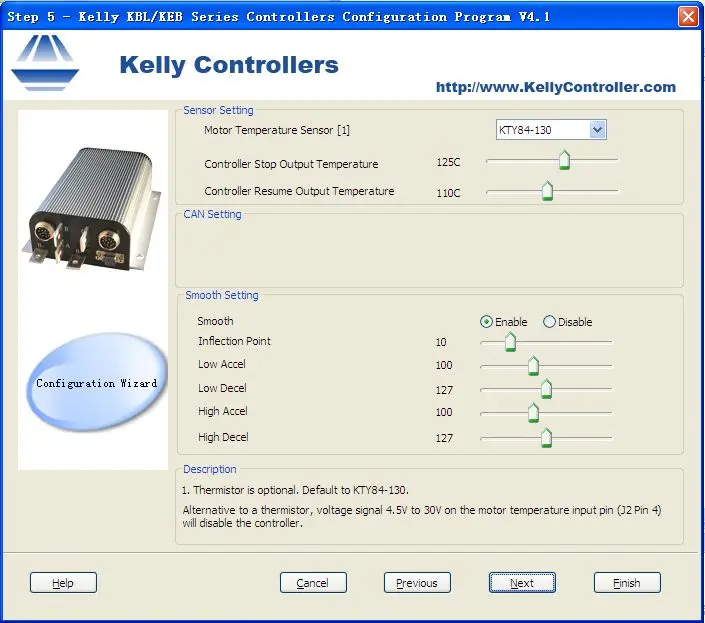Click the Inflection Point slider handle
Screen dimensions: 705x623
(x=510, y=342)
